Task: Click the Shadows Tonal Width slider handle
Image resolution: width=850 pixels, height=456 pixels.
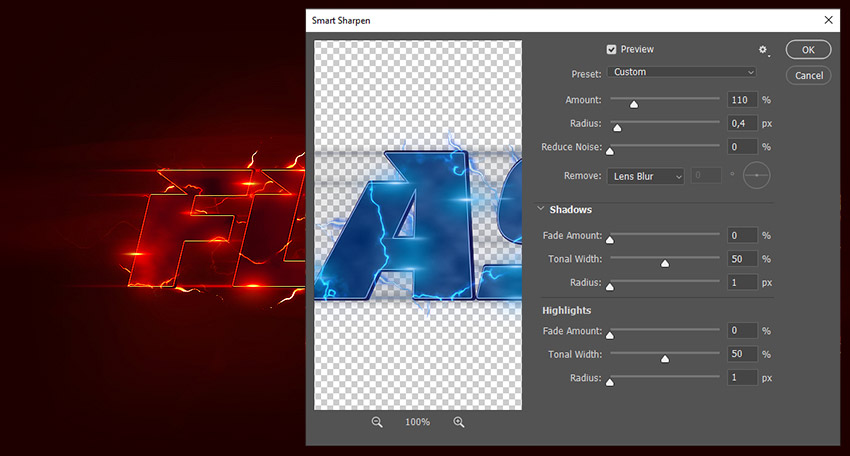Action: click(664, 263)
